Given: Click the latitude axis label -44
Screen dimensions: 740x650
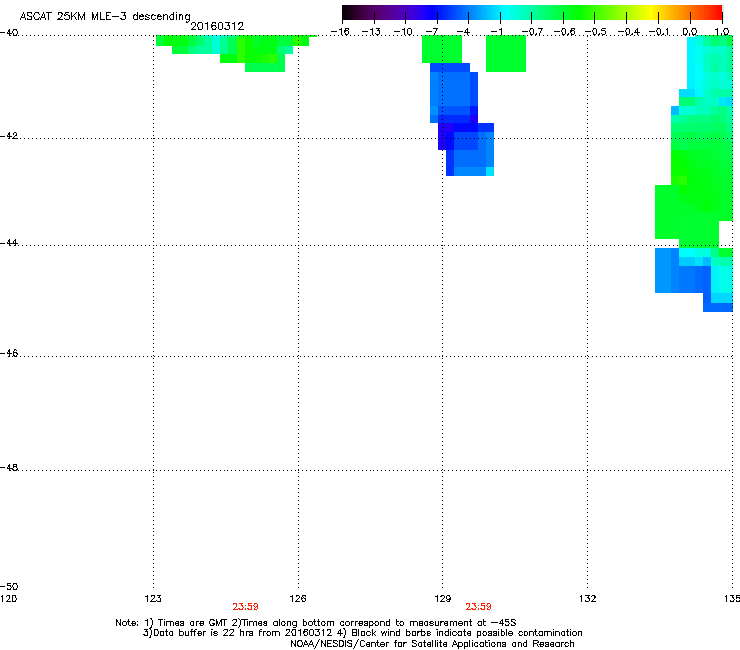Looking at the screenshot, I should point(9,243).
